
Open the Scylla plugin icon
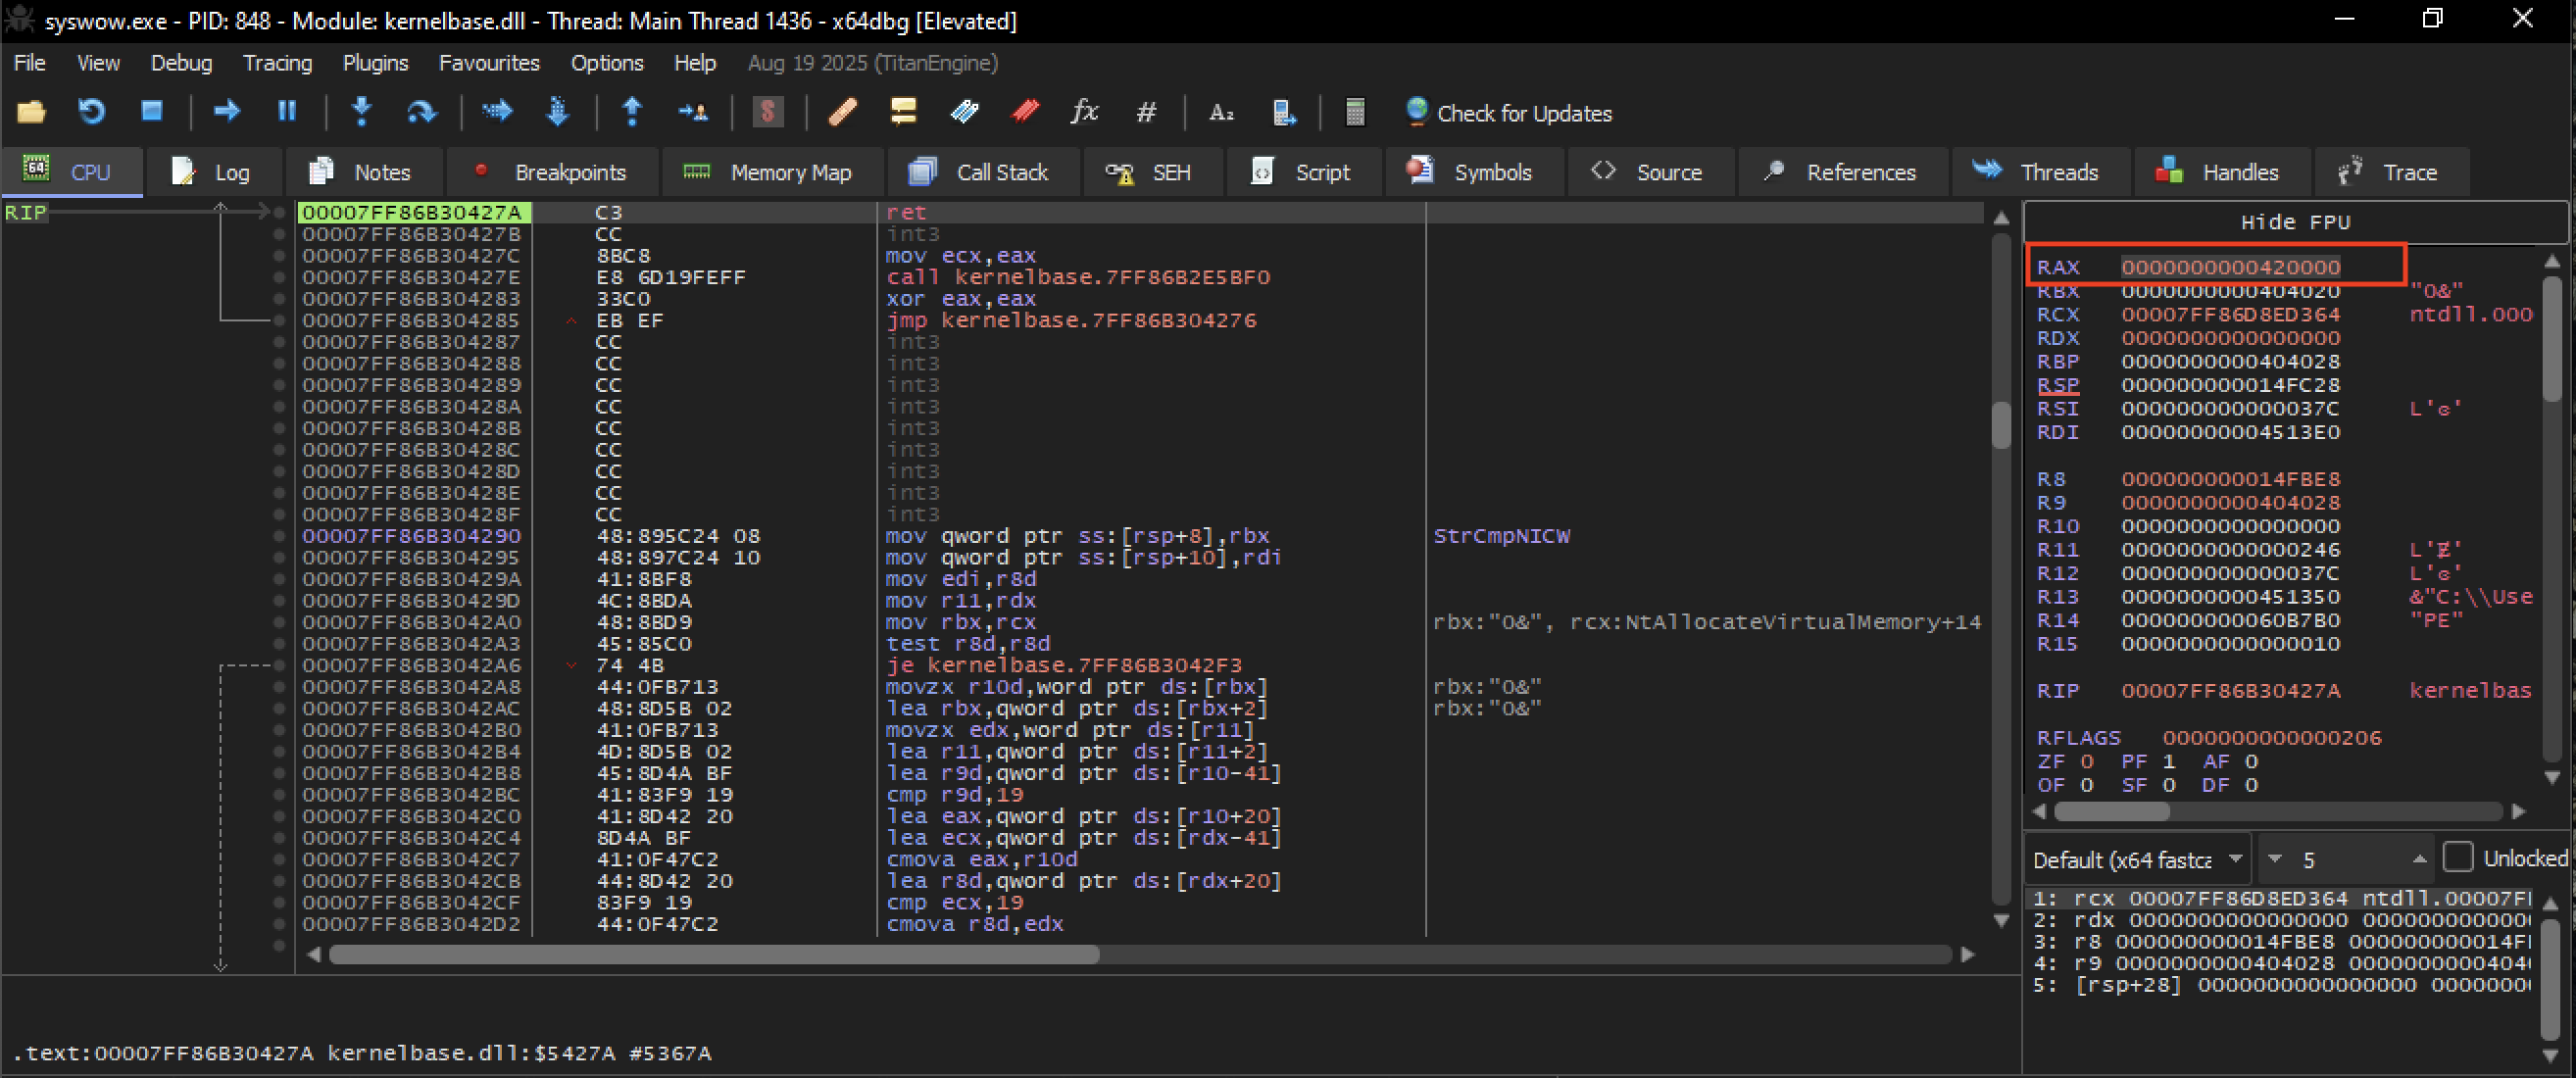pos(768,112)
